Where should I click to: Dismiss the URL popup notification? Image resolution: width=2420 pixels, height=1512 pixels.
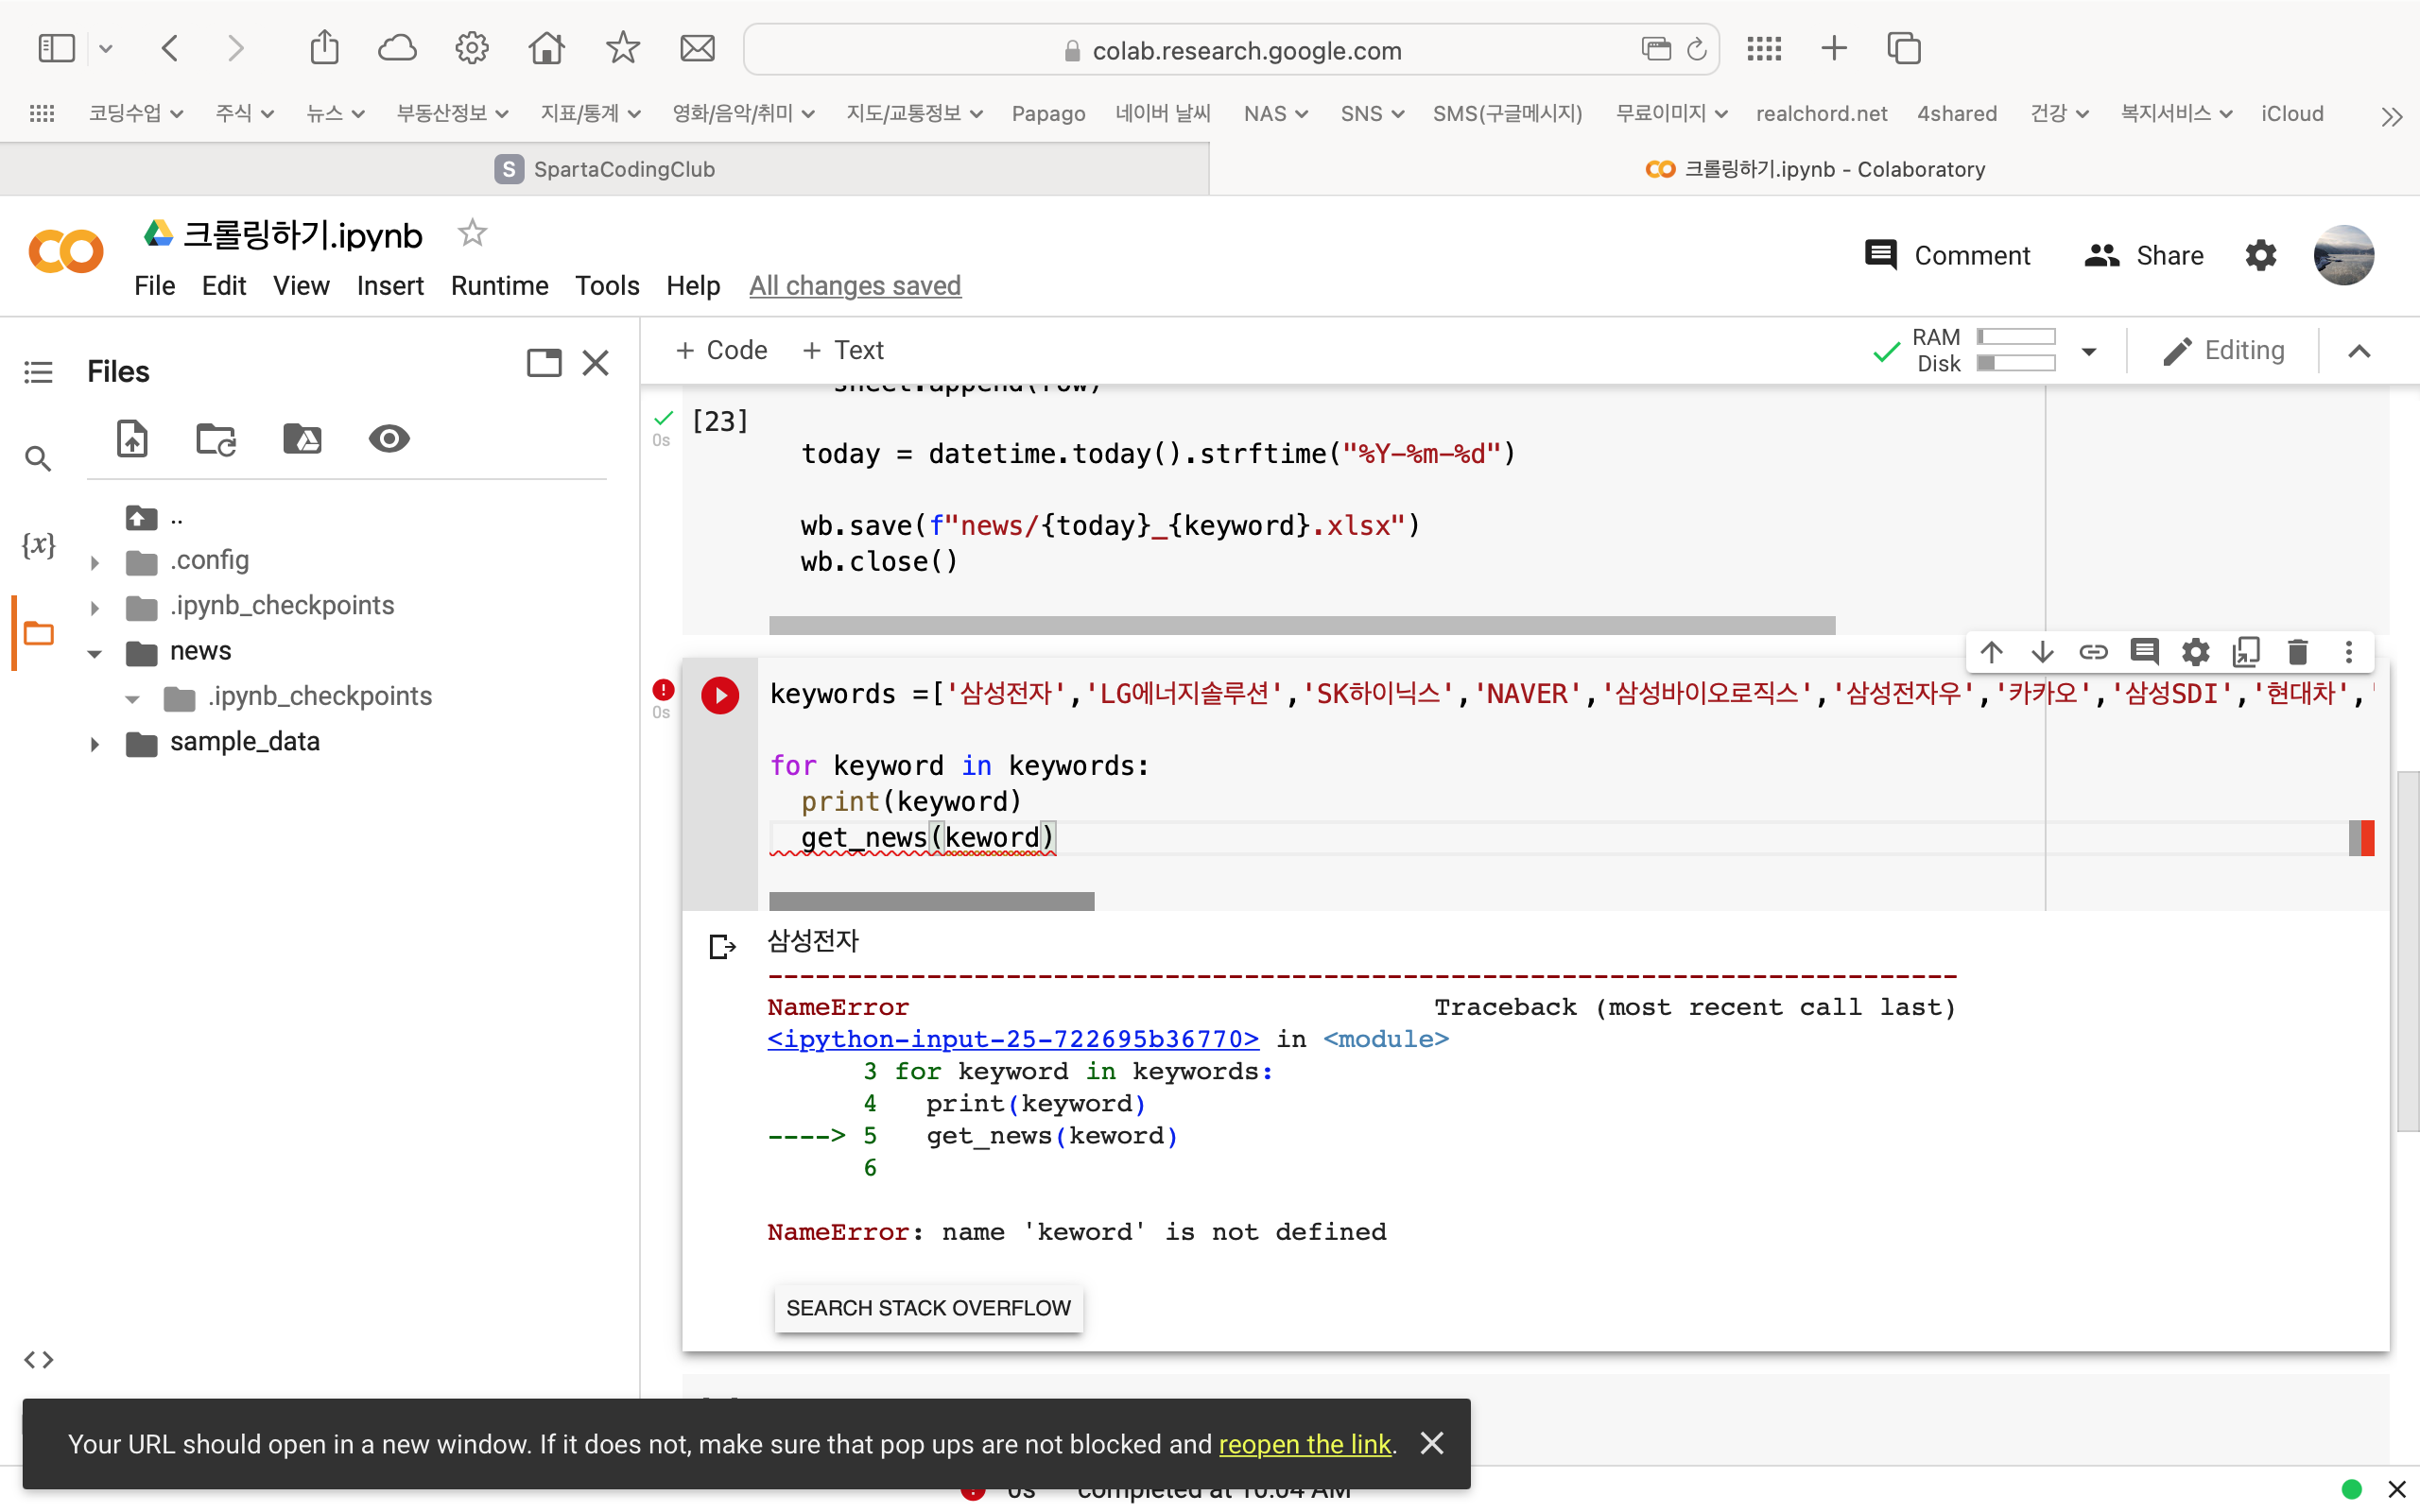pyautogui.click(x=1432, y=1443)
